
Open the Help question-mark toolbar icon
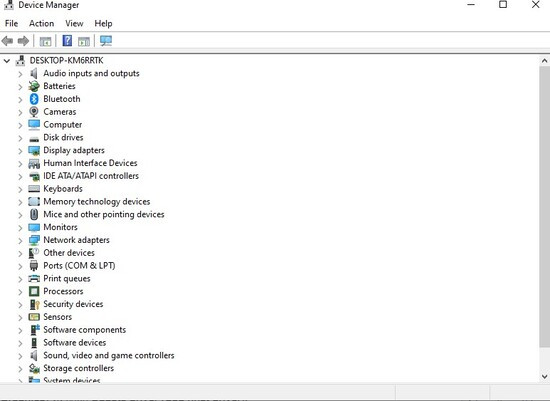point(67,41)
